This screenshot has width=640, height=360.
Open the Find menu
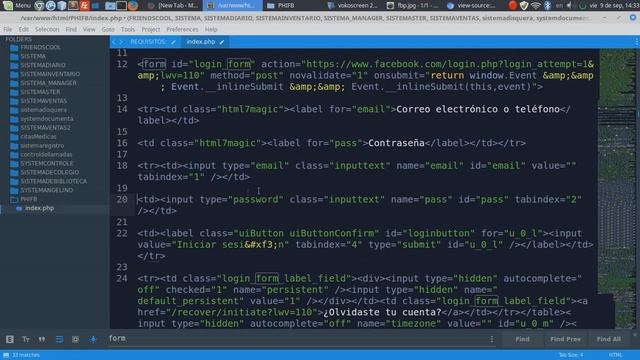tap(71, 29)
